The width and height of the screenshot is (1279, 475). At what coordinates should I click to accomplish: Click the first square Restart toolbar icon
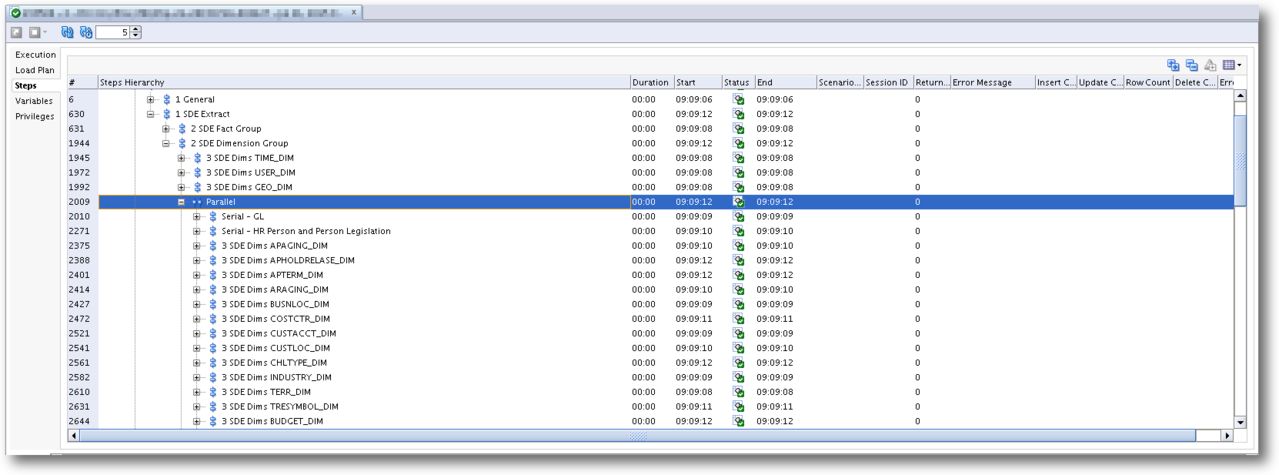[x=17, y=32]
